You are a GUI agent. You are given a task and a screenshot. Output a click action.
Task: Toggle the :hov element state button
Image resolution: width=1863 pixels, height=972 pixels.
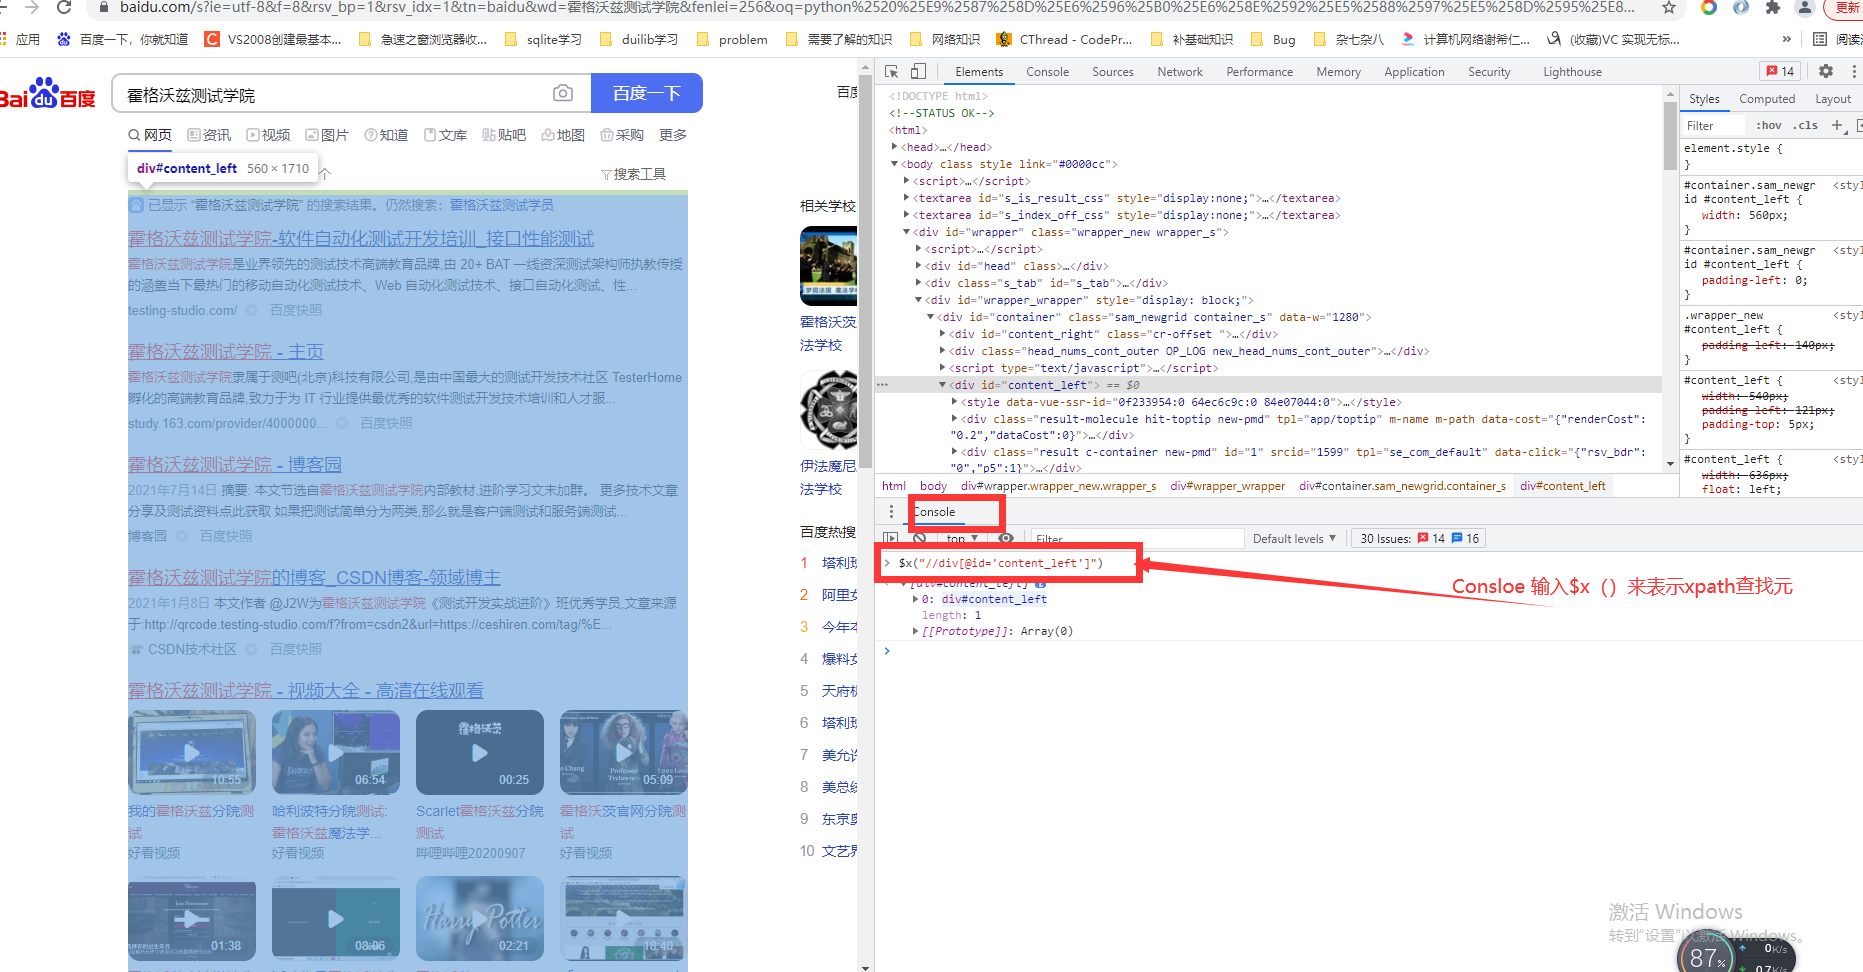click(1769, 125)
